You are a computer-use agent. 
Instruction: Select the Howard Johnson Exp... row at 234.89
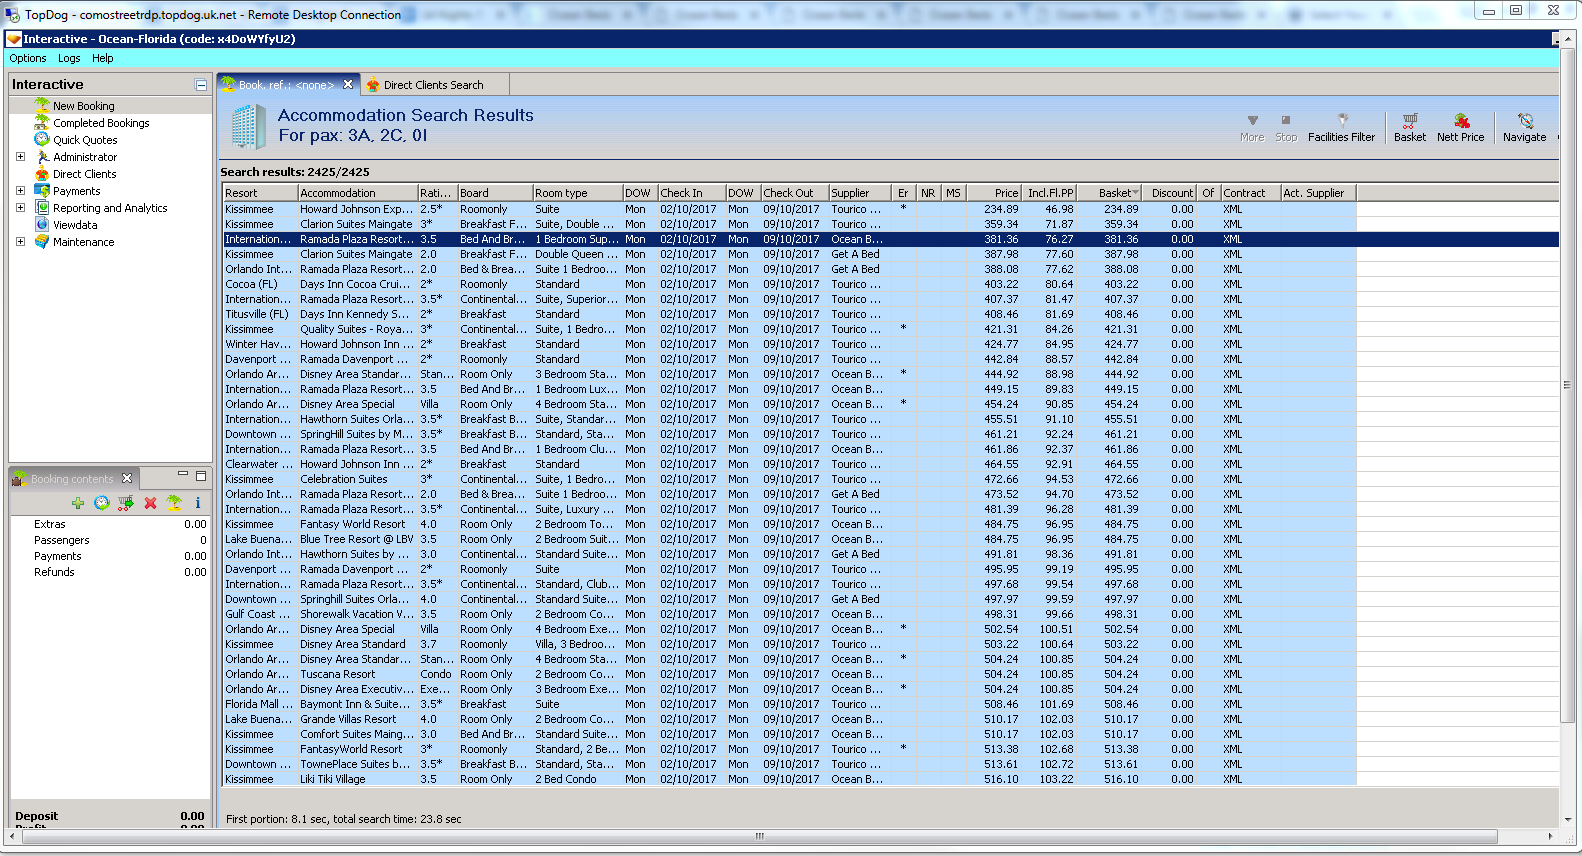pos(790,209)
